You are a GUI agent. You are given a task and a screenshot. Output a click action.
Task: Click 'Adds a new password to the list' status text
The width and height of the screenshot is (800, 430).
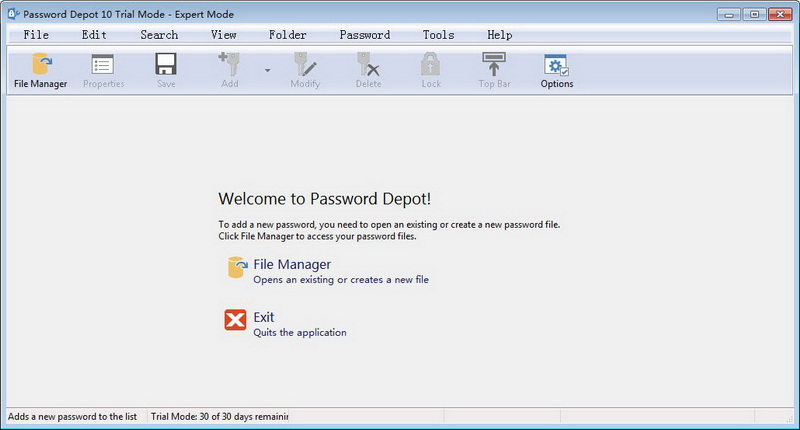click(72, 416)
